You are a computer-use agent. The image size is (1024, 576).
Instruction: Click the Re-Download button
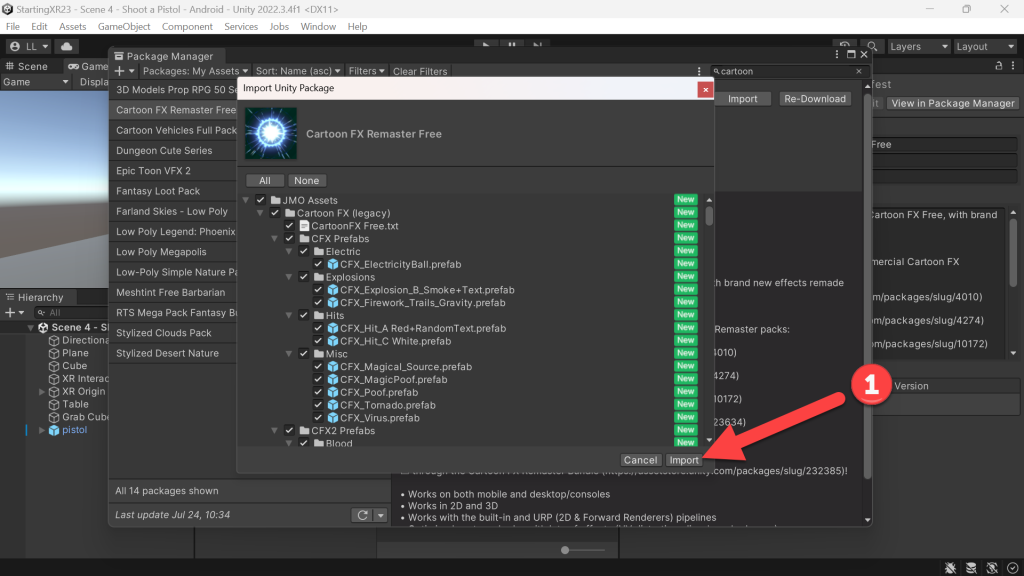[814, 99]
